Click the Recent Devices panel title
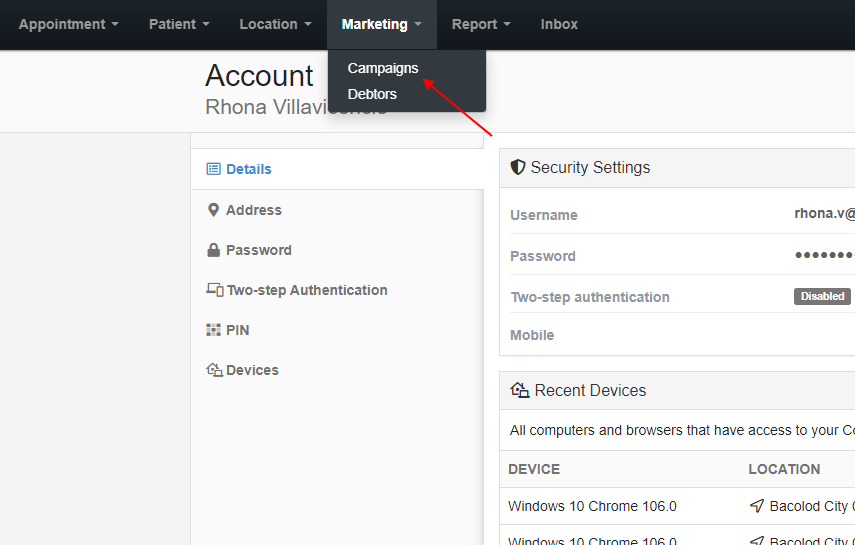Screen dimensions: 855x545 point(590,390)
